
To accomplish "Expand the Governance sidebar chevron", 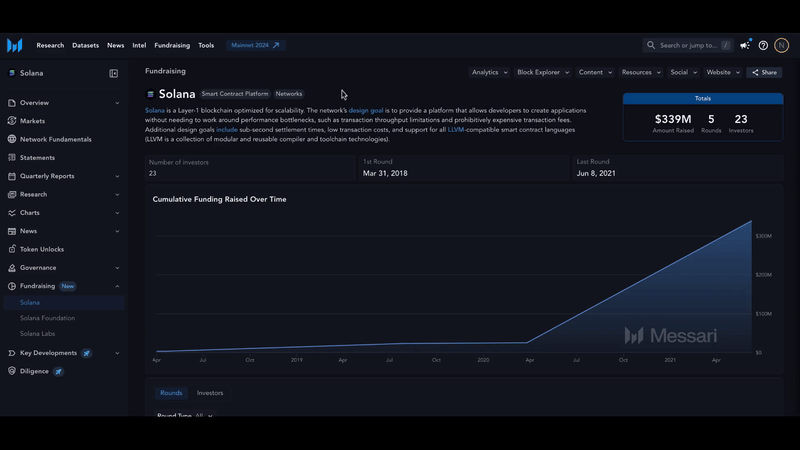I will [x=117, y=268].
